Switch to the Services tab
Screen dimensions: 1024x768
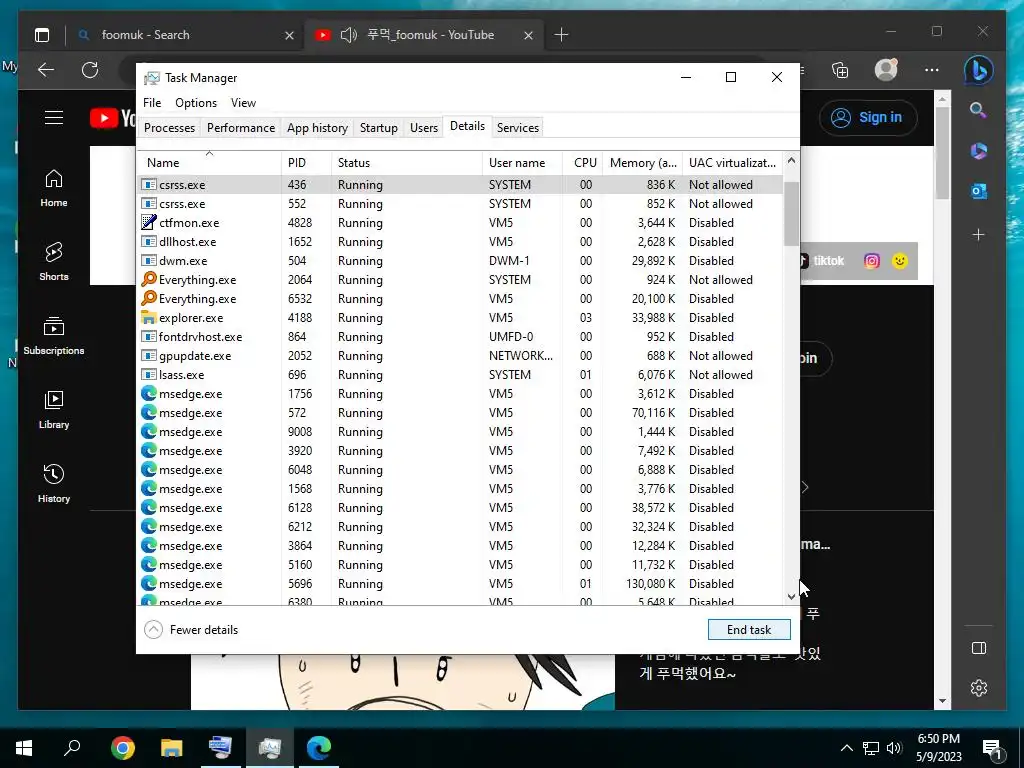tap(518, 127)
